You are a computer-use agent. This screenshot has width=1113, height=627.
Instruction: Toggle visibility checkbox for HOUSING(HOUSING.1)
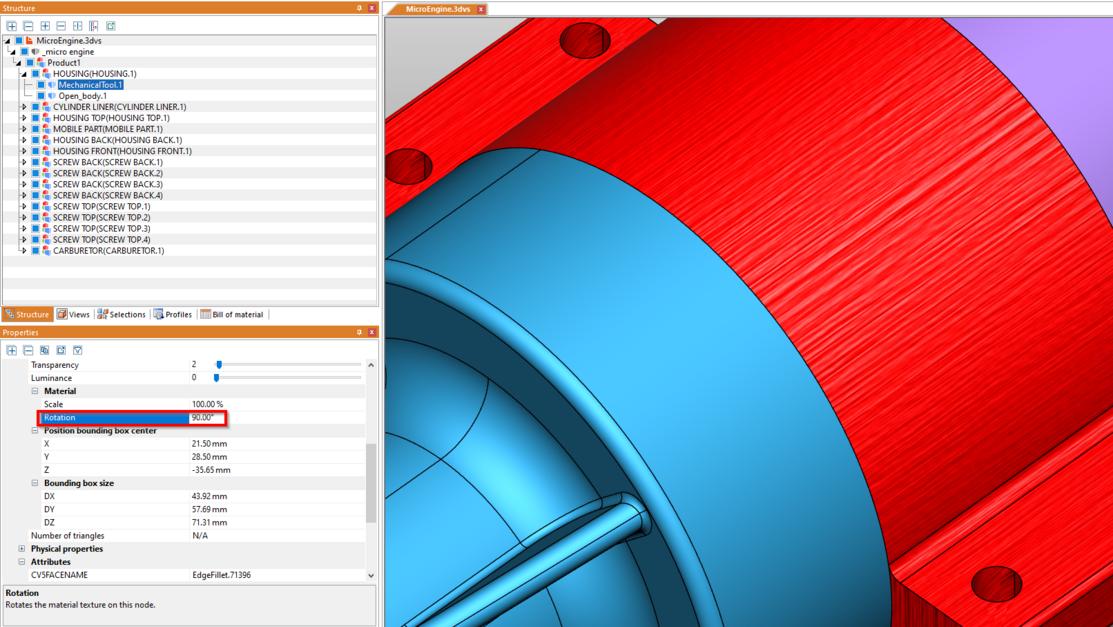35,74
